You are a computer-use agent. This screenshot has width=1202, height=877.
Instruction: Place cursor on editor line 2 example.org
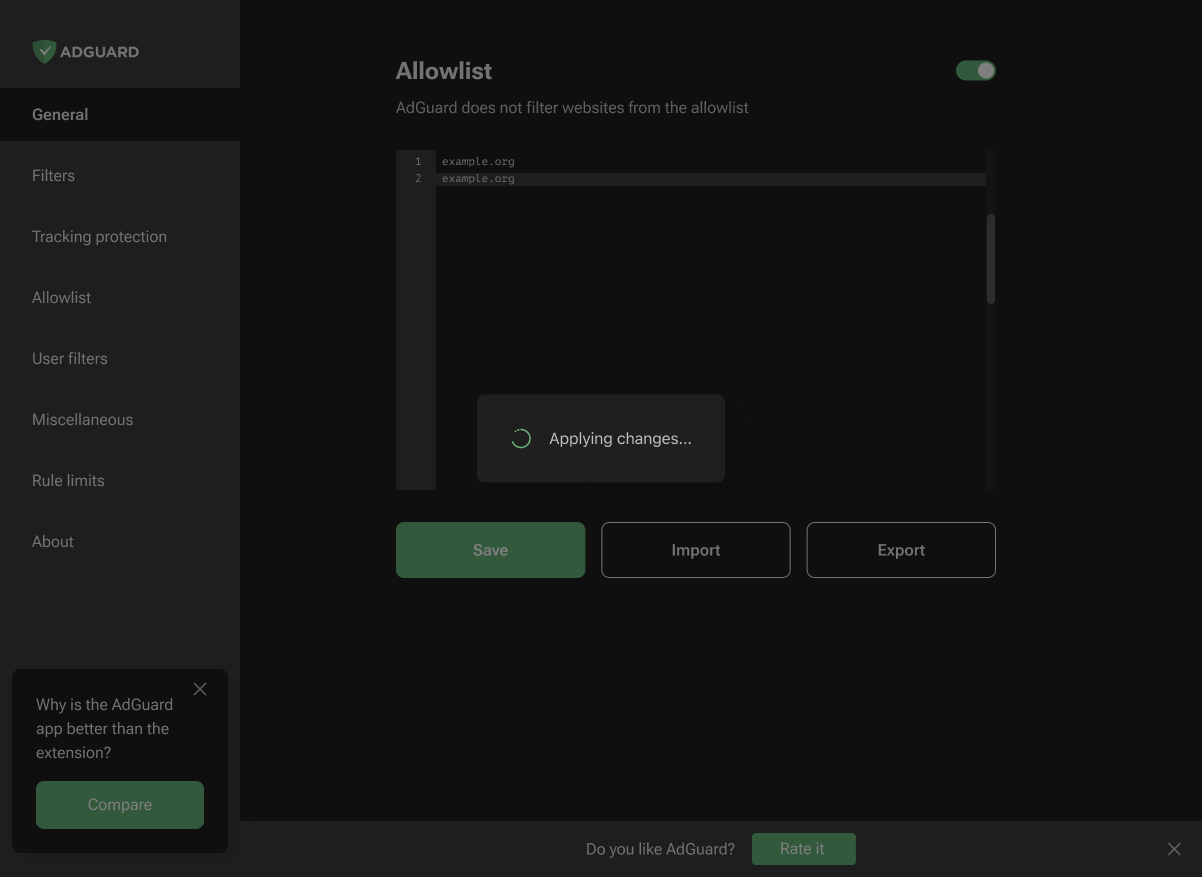pyautogui.click(x=478, y=178)
